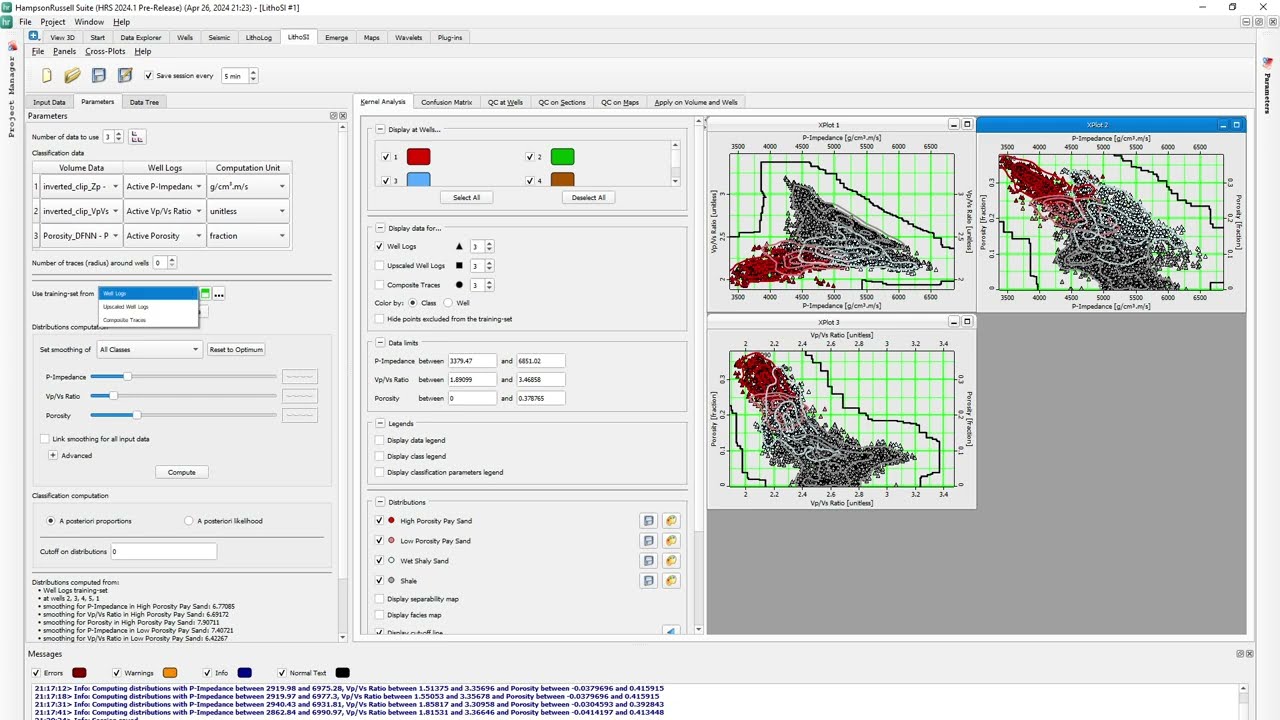The height and width of the screenshot is (720, 1280).
Task: Collapse the Display at Wells section
Action: point(381,130)
